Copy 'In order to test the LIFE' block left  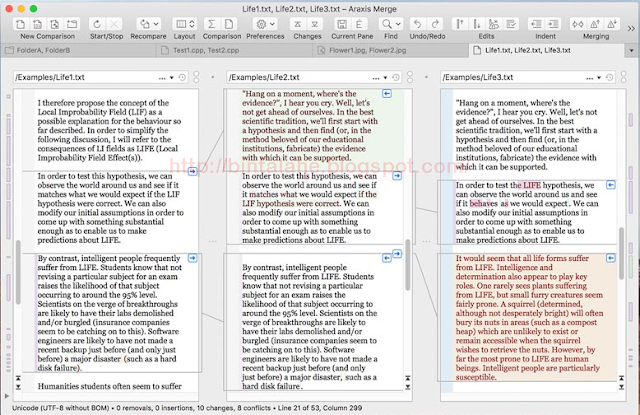(611, 185)
